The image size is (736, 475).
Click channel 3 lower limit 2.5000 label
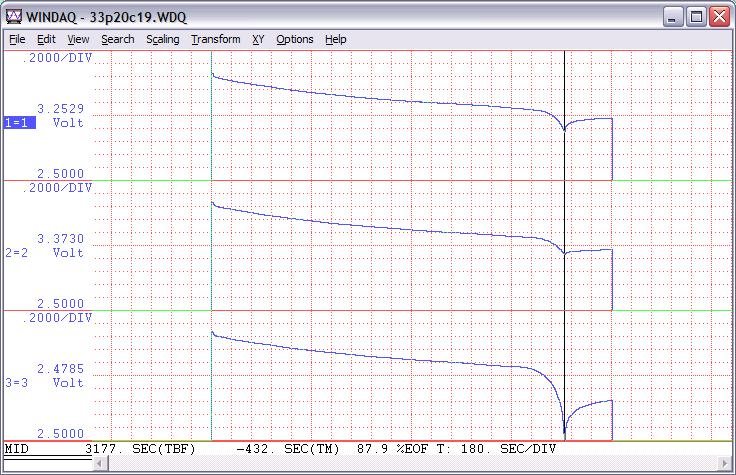pyautogui.click(x=61, y=434)
